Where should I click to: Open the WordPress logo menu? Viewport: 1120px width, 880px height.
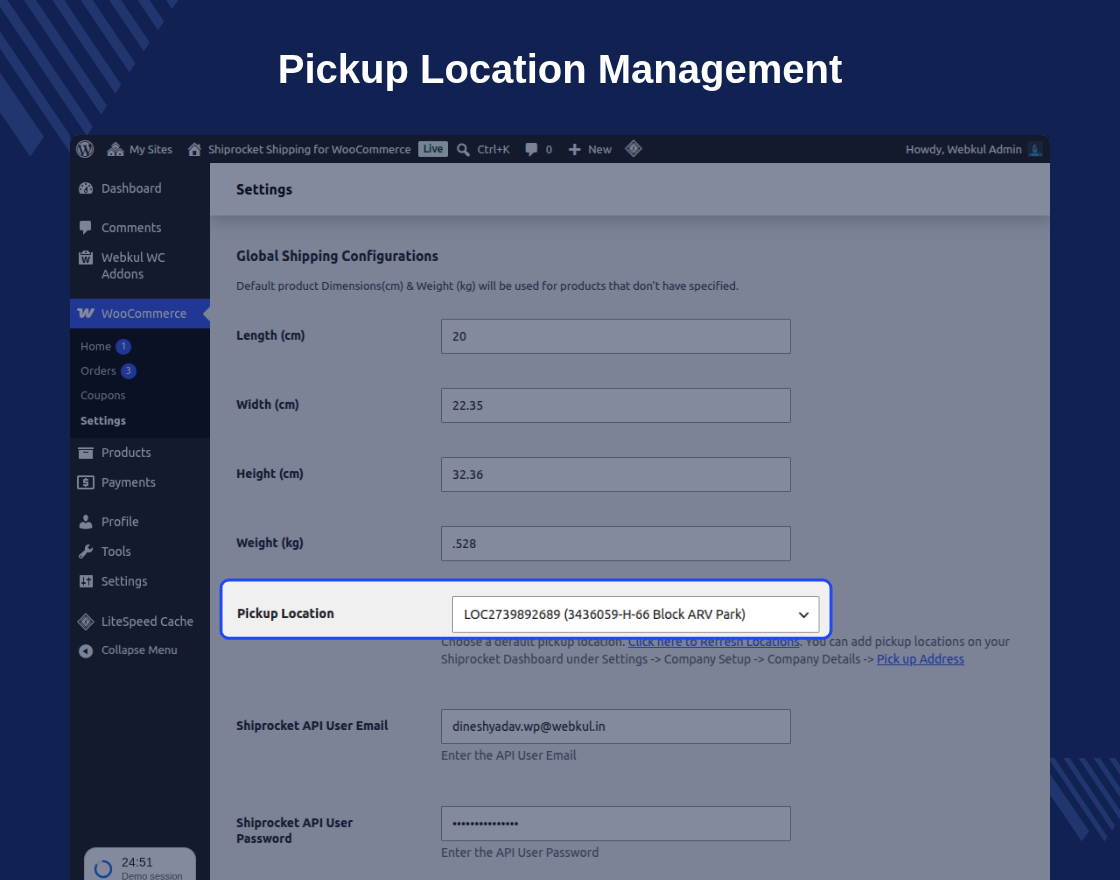click(x=85, y=149)
